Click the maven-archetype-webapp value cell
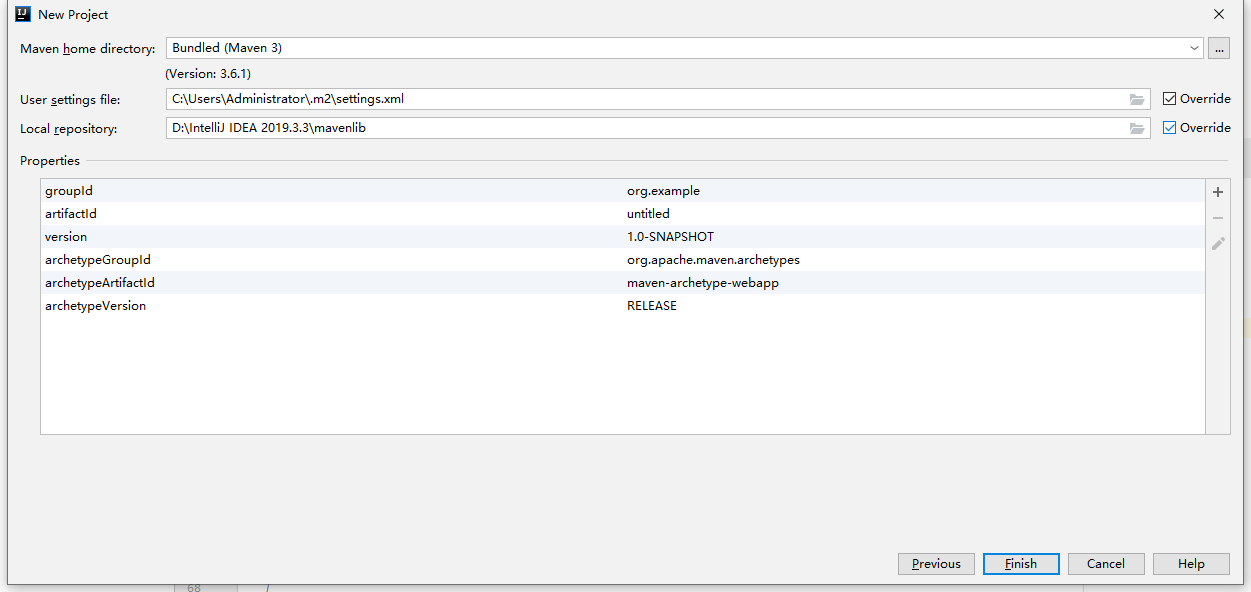 pos(703,283)
